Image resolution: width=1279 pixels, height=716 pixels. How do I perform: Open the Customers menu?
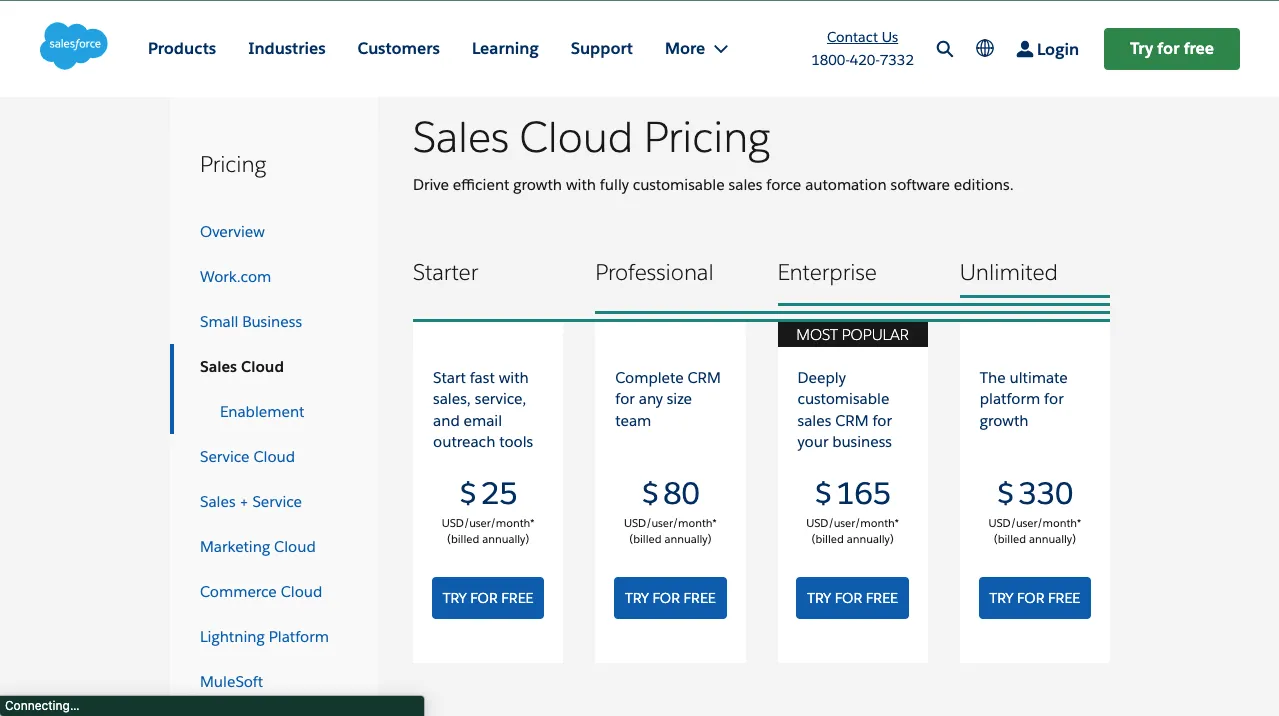tap(398, 48)
